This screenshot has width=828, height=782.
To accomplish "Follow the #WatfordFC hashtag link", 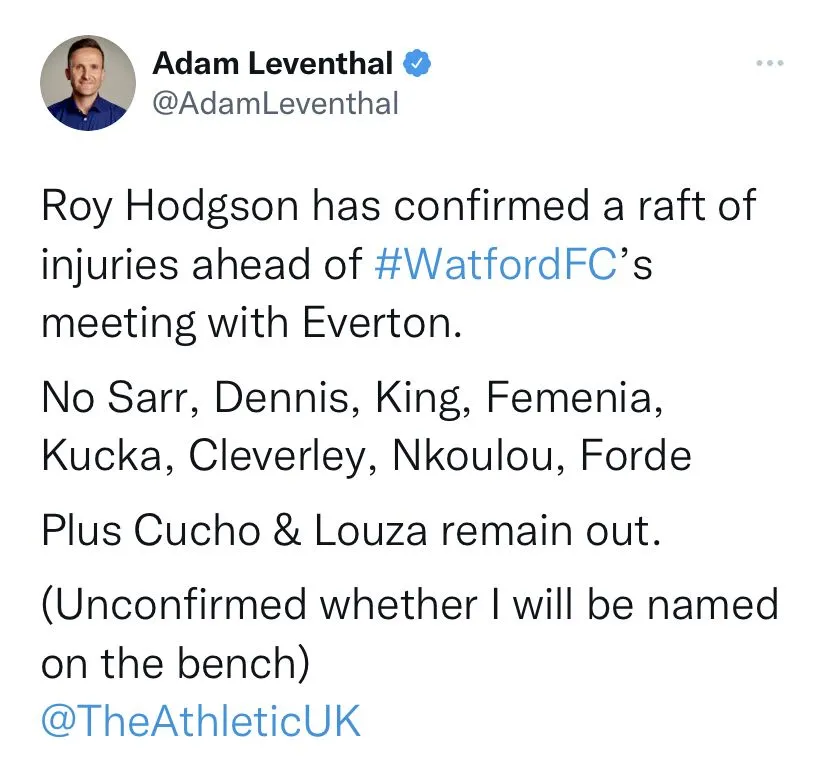I will point(497,264).
